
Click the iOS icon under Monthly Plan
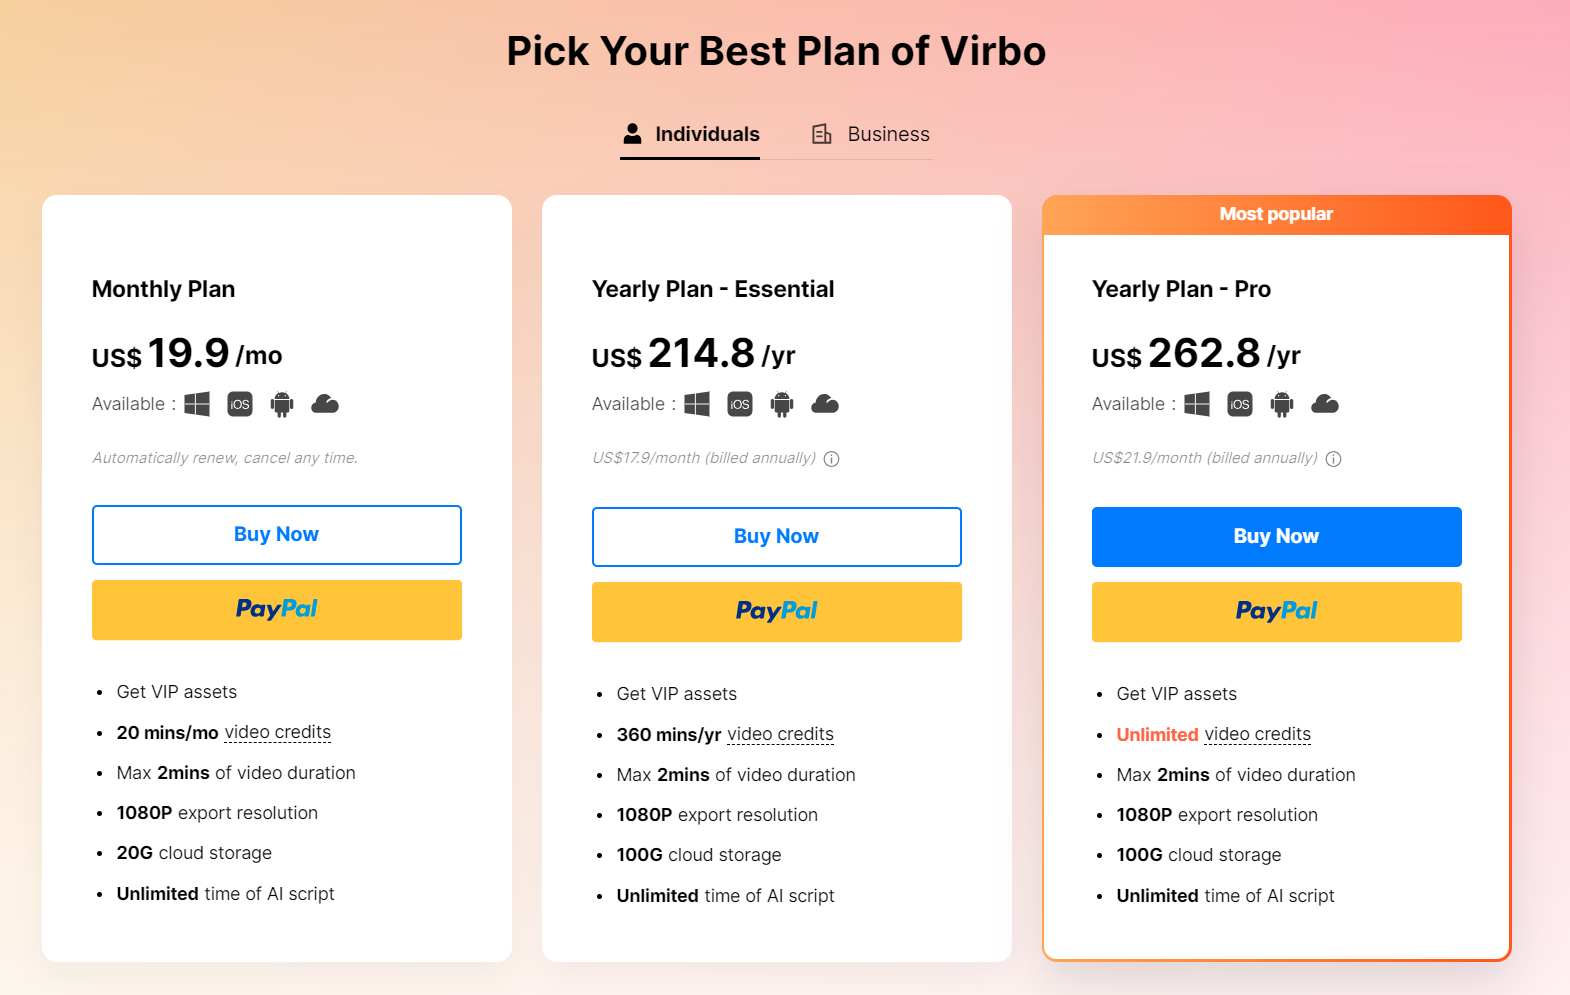coord(239,404)
